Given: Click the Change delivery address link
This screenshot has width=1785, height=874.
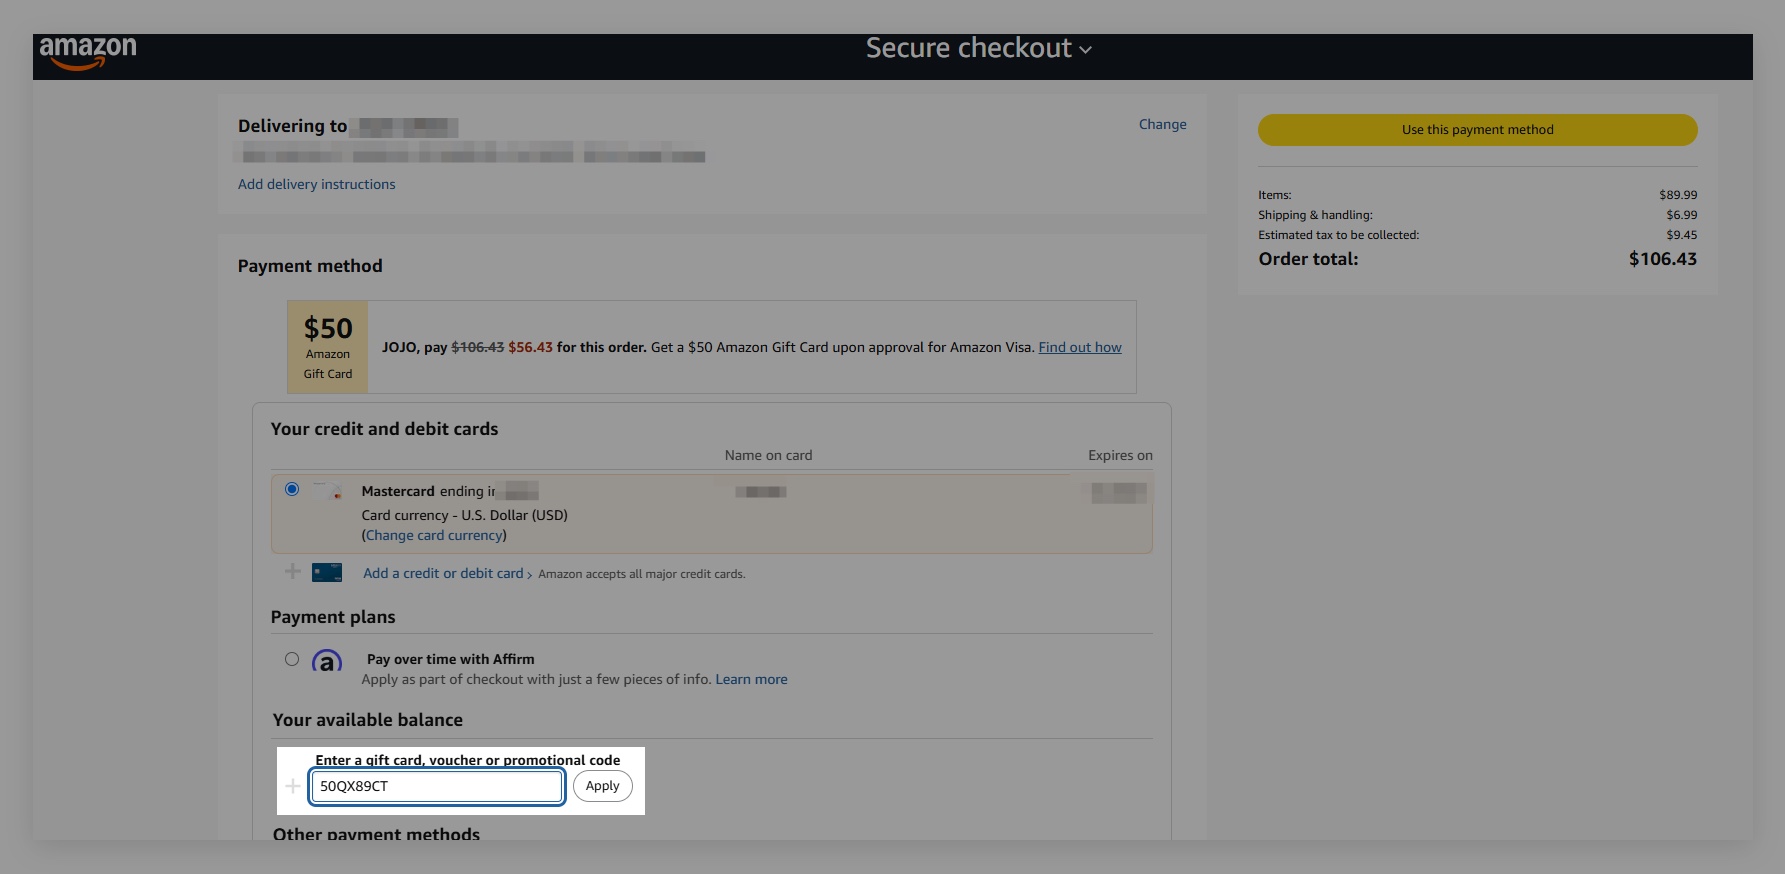Looking at the screenshot, I should coord(1162,124).
